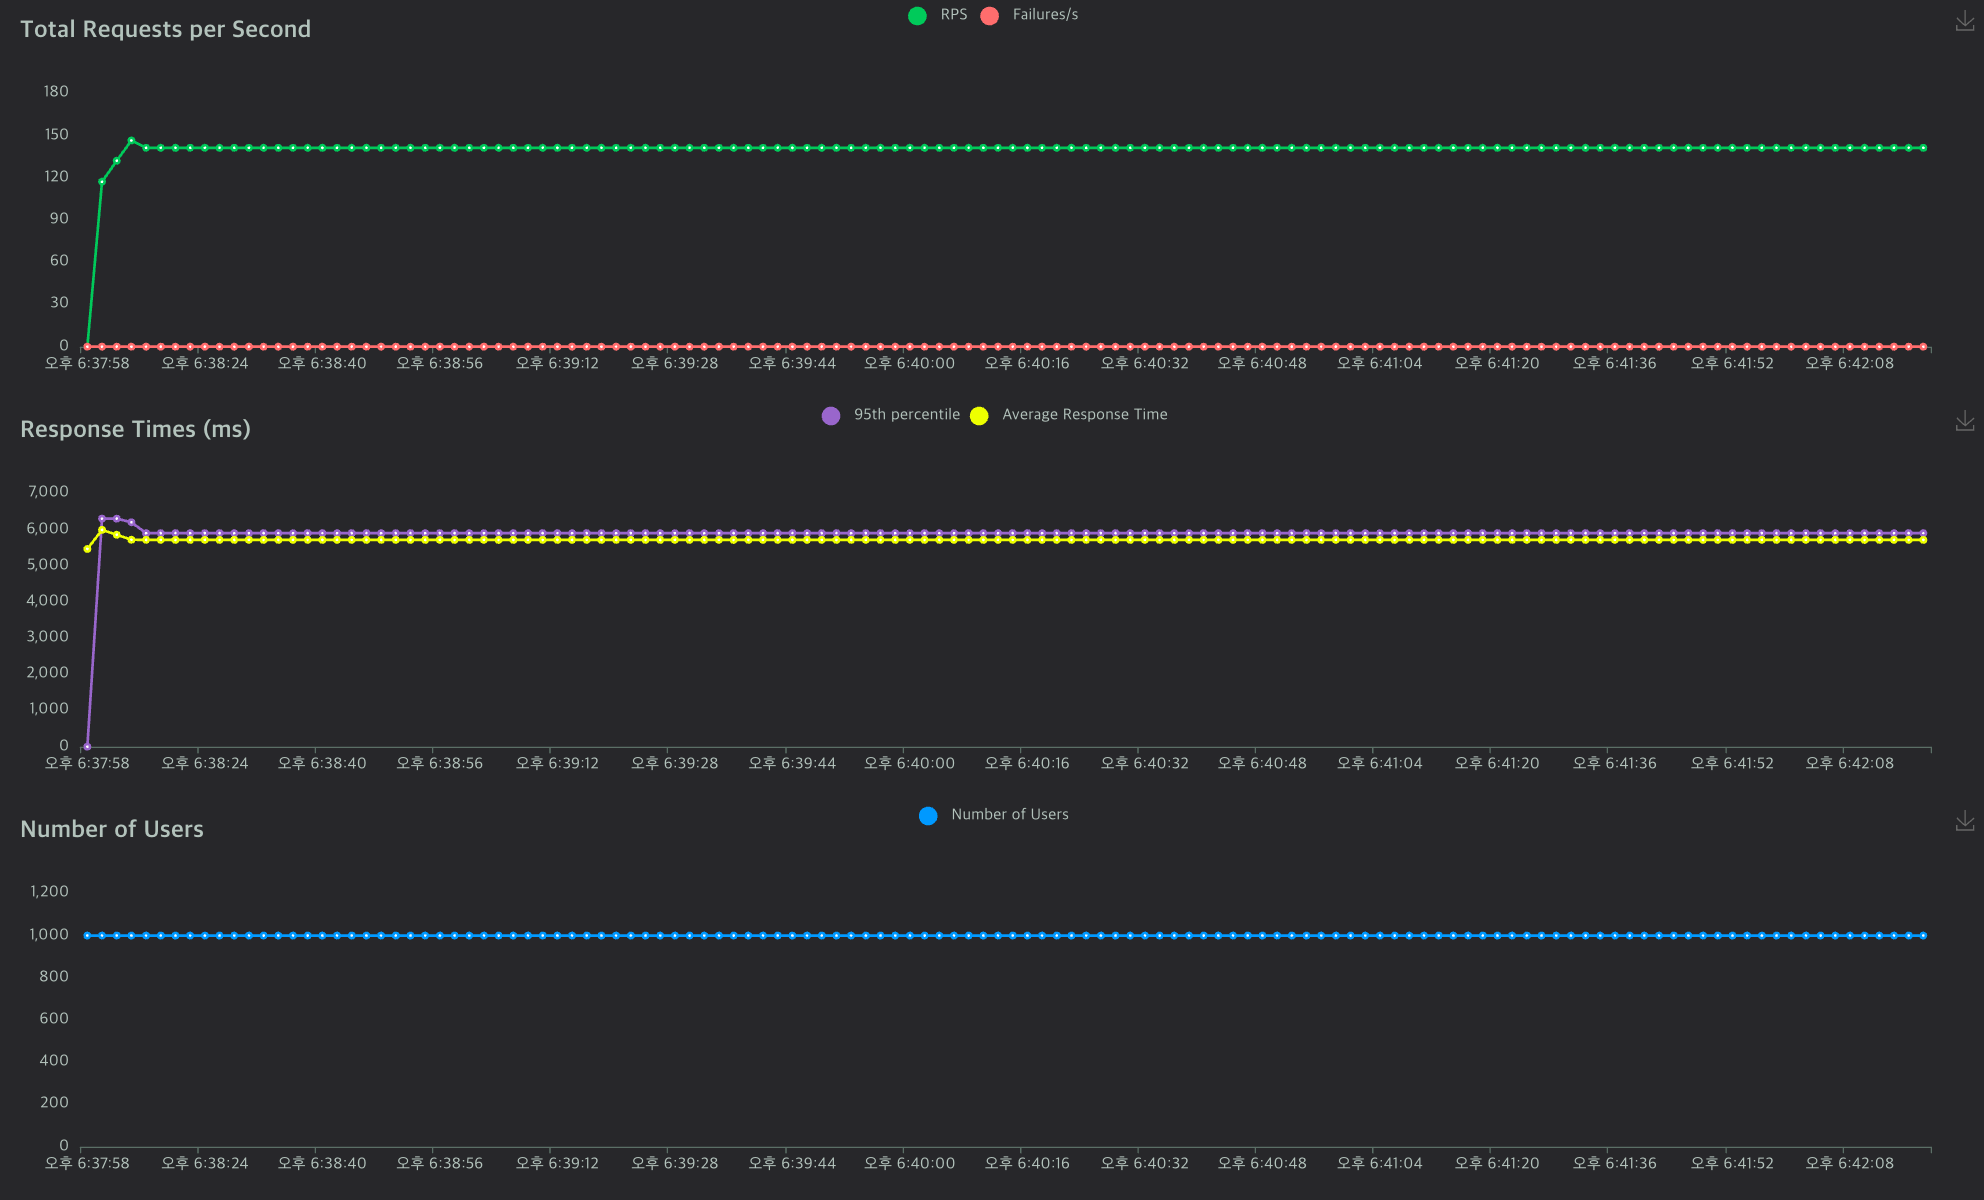Click the 6:42:08 tick on Users chart
The height and width of the screenshot is (1200, 1984).
click(1849, 1163)
